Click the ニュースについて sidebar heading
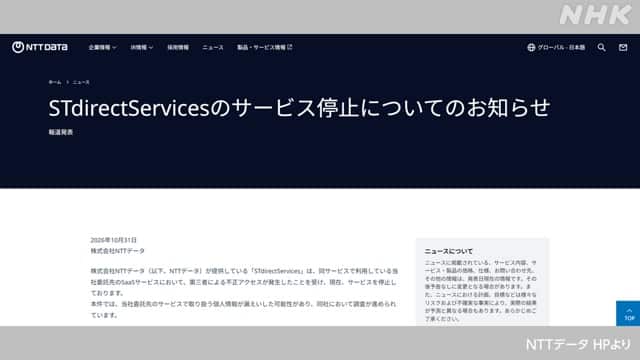This screenshot has width=640, height=360. pyautogui.click(x=449, y=251)
